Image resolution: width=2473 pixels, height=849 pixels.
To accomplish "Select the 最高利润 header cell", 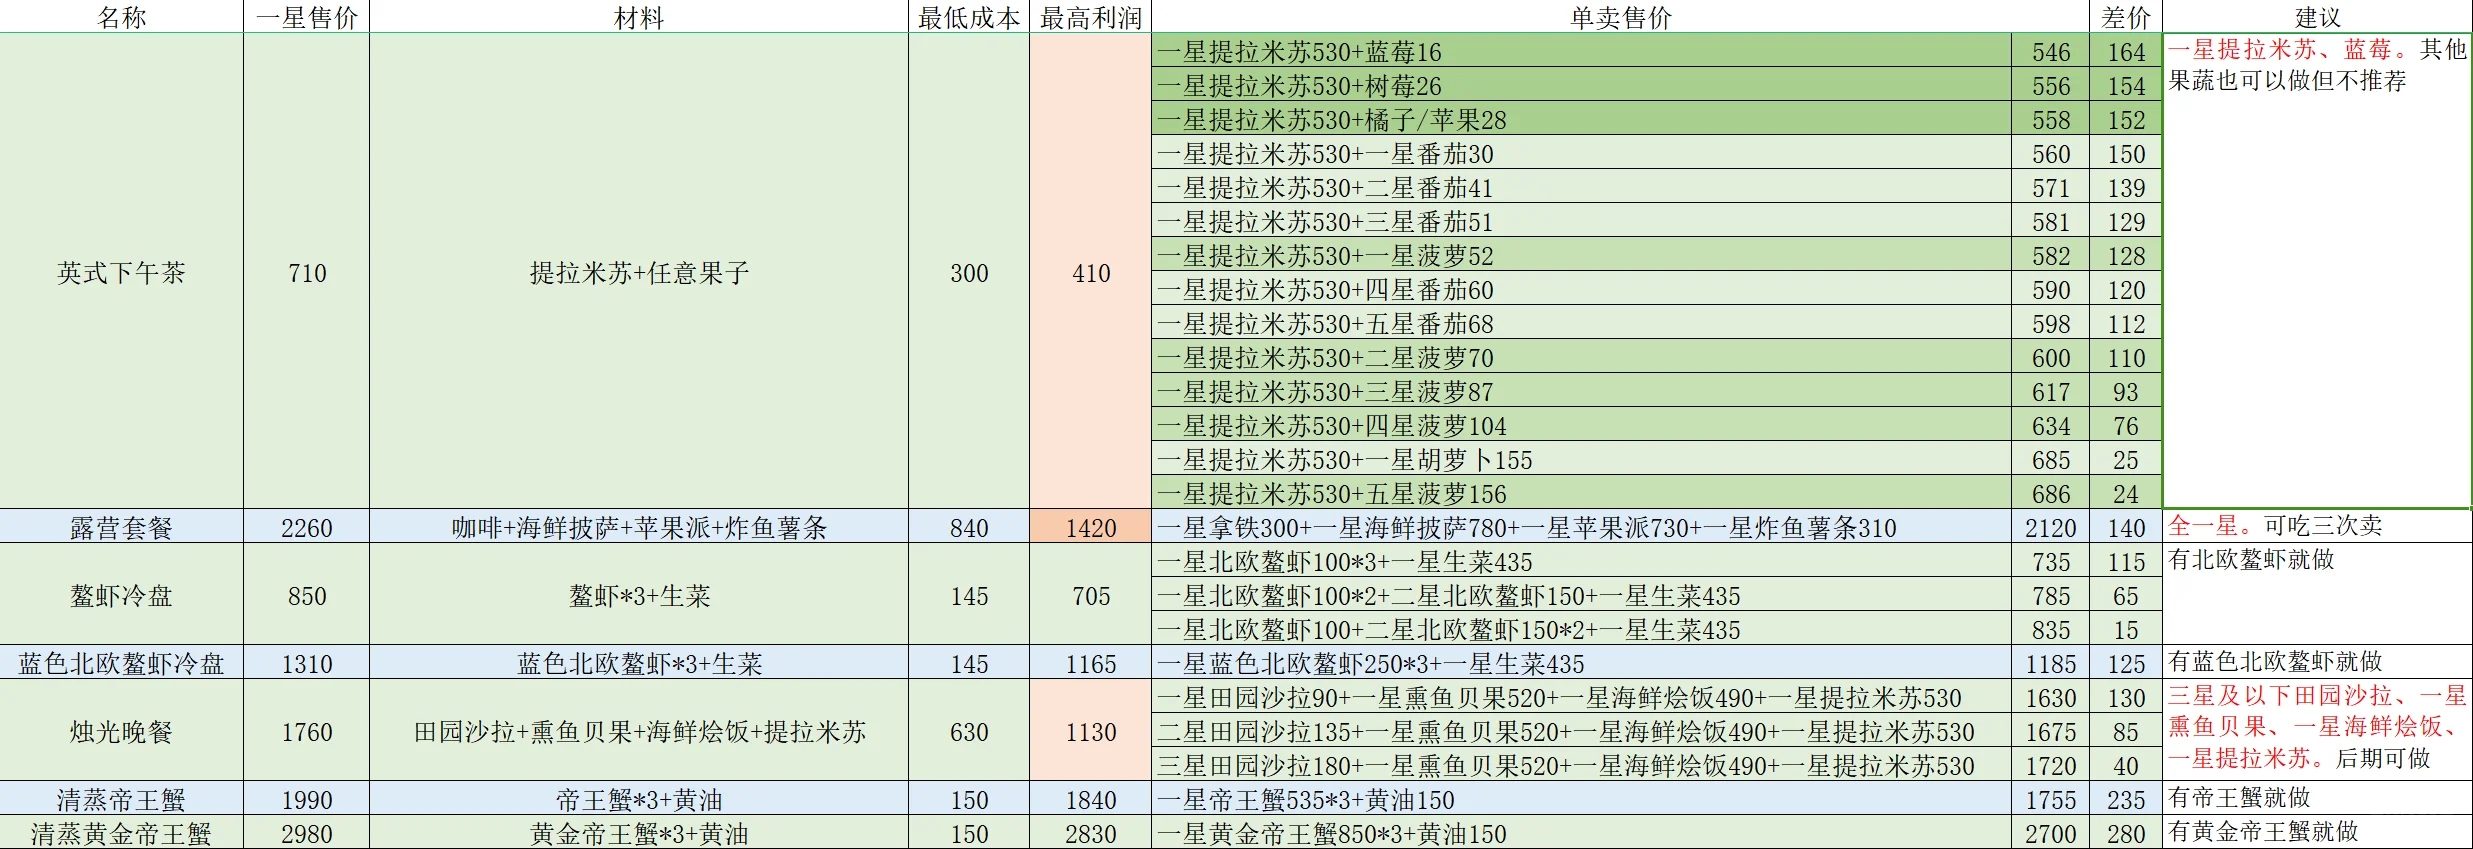I will (1090, 17).
